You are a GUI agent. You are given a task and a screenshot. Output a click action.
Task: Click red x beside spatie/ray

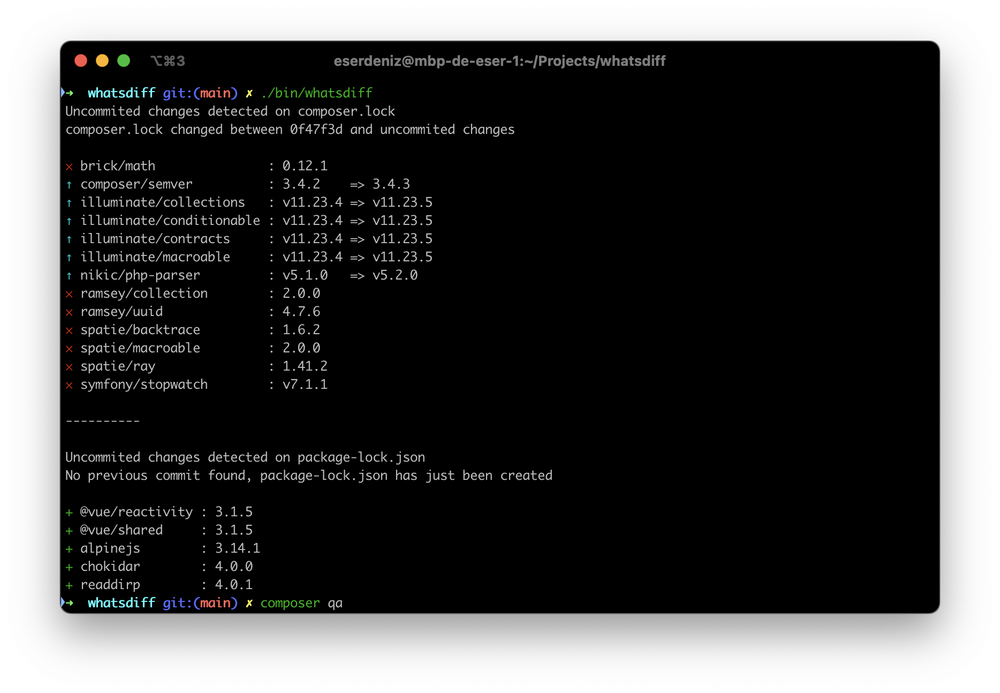tap(70, 368)
